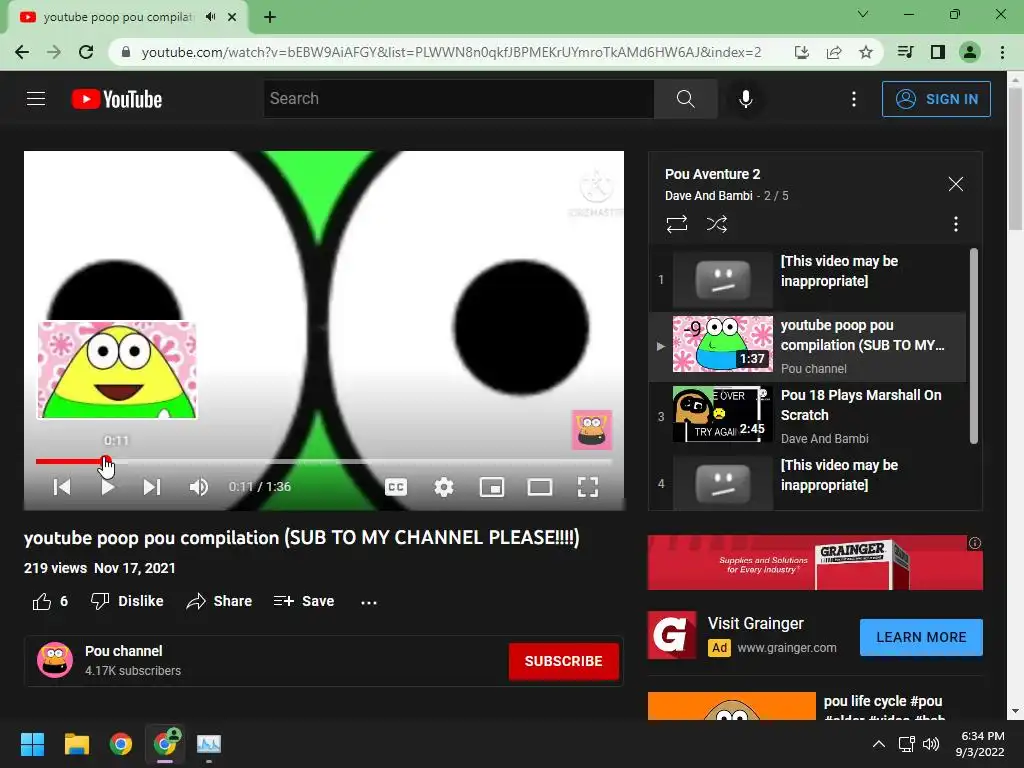Viewport: 1024px width, 768px height.
Task: Open Windows Start menu
Action: point(32,744)
